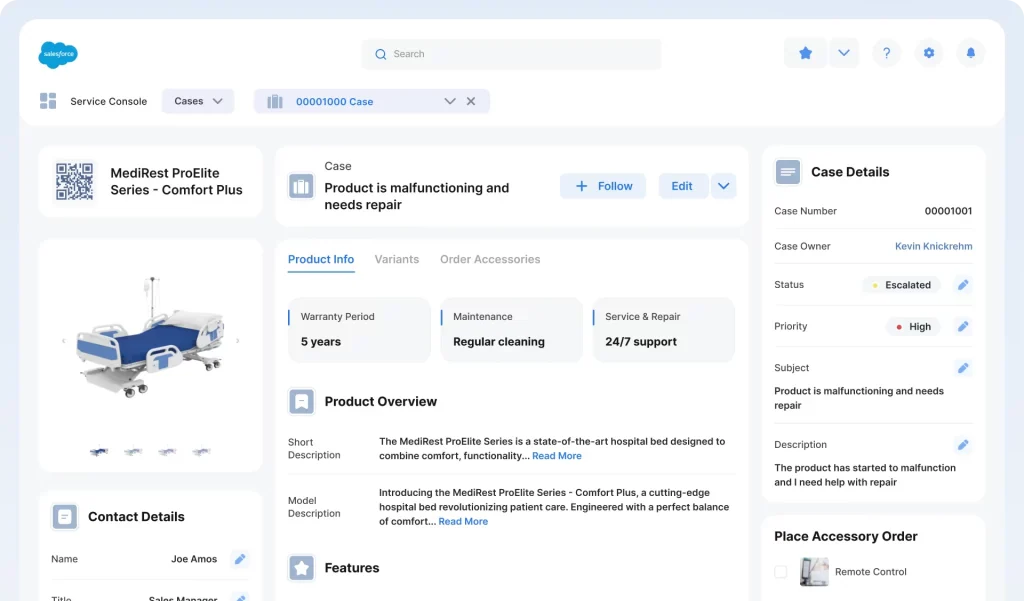Screen dimensions: 1024x601
Task: Show previous product image arrow
Action: pos(63,340)
